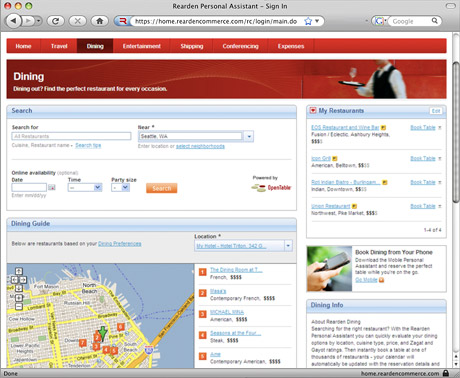Click the yellow badge beside Union Restaurant
460x378 pixels.
(x=354, y=206)
